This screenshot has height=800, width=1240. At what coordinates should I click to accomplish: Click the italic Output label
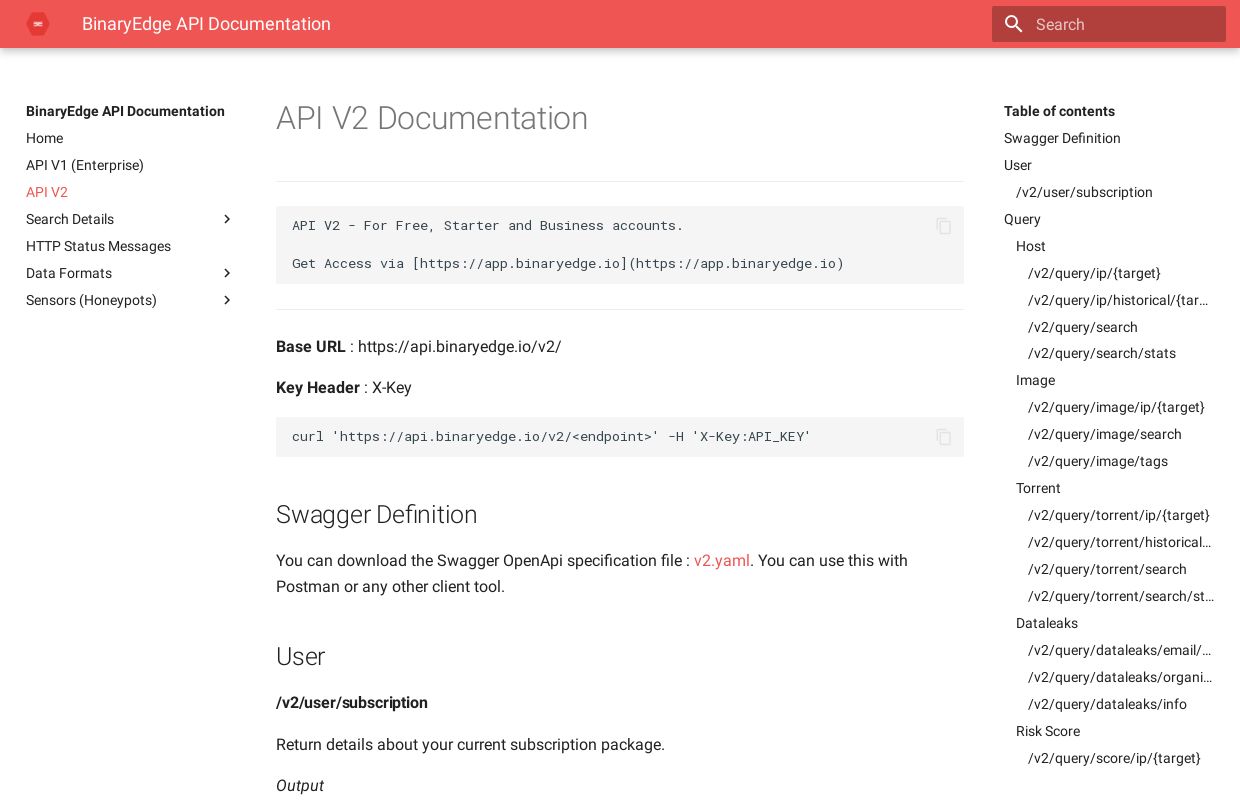coord(300,786)
